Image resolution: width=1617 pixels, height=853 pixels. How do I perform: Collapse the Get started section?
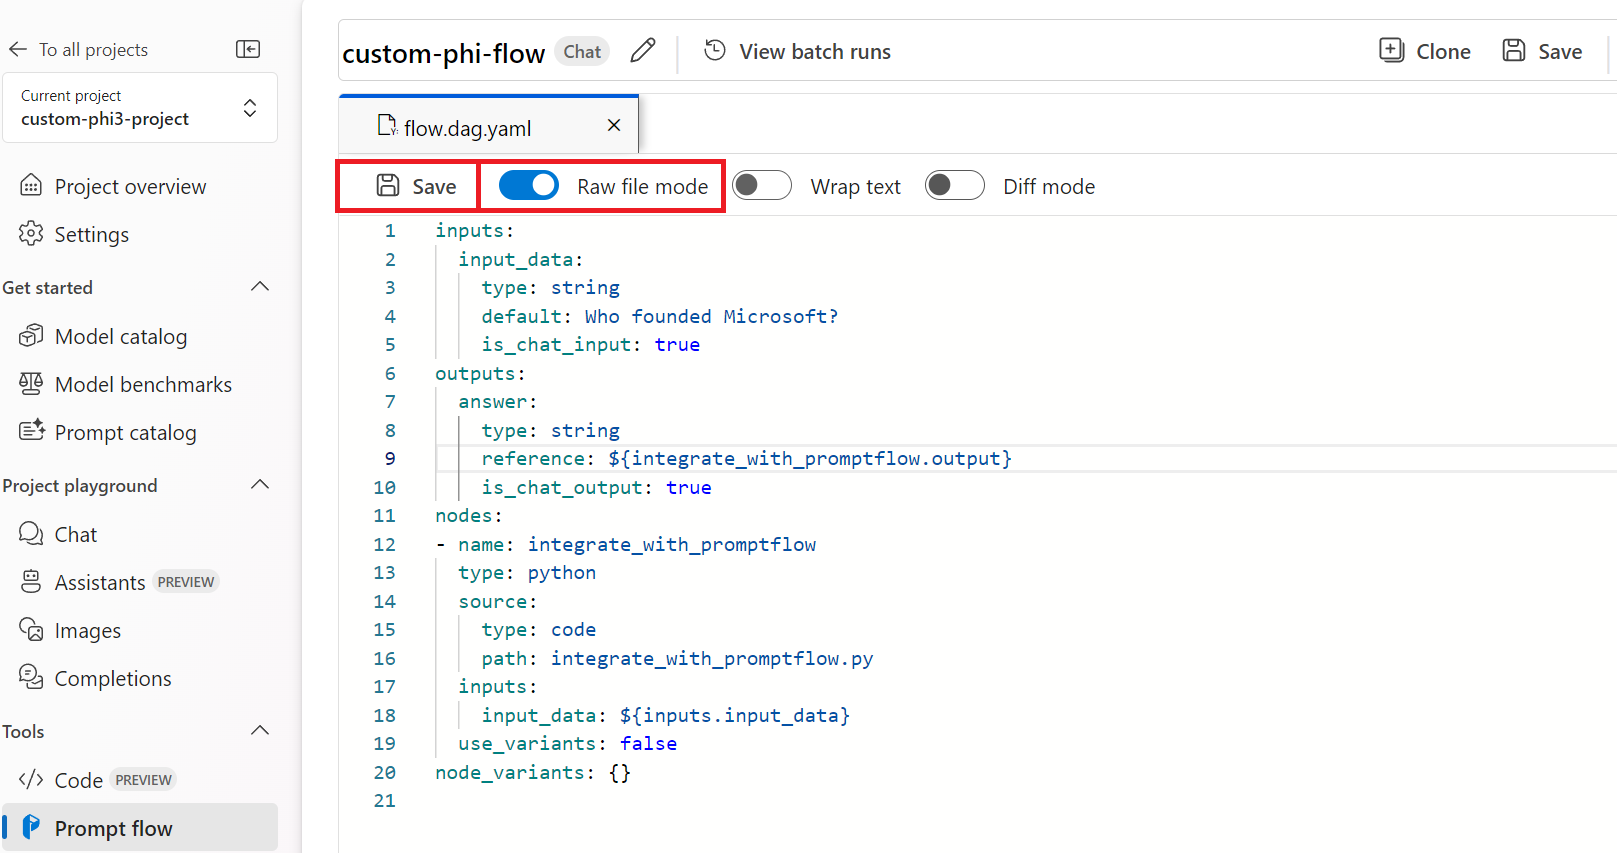pos(260,287)
